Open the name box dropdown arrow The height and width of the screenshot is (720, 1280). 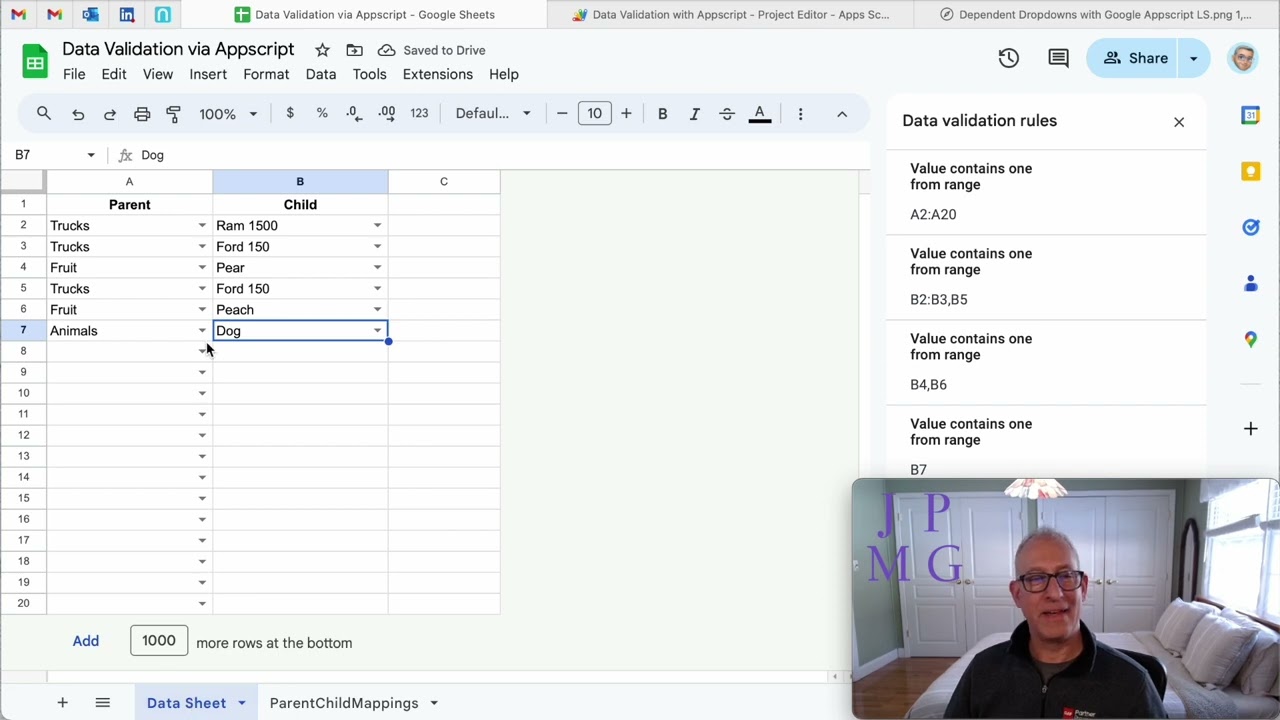(91, 155)
